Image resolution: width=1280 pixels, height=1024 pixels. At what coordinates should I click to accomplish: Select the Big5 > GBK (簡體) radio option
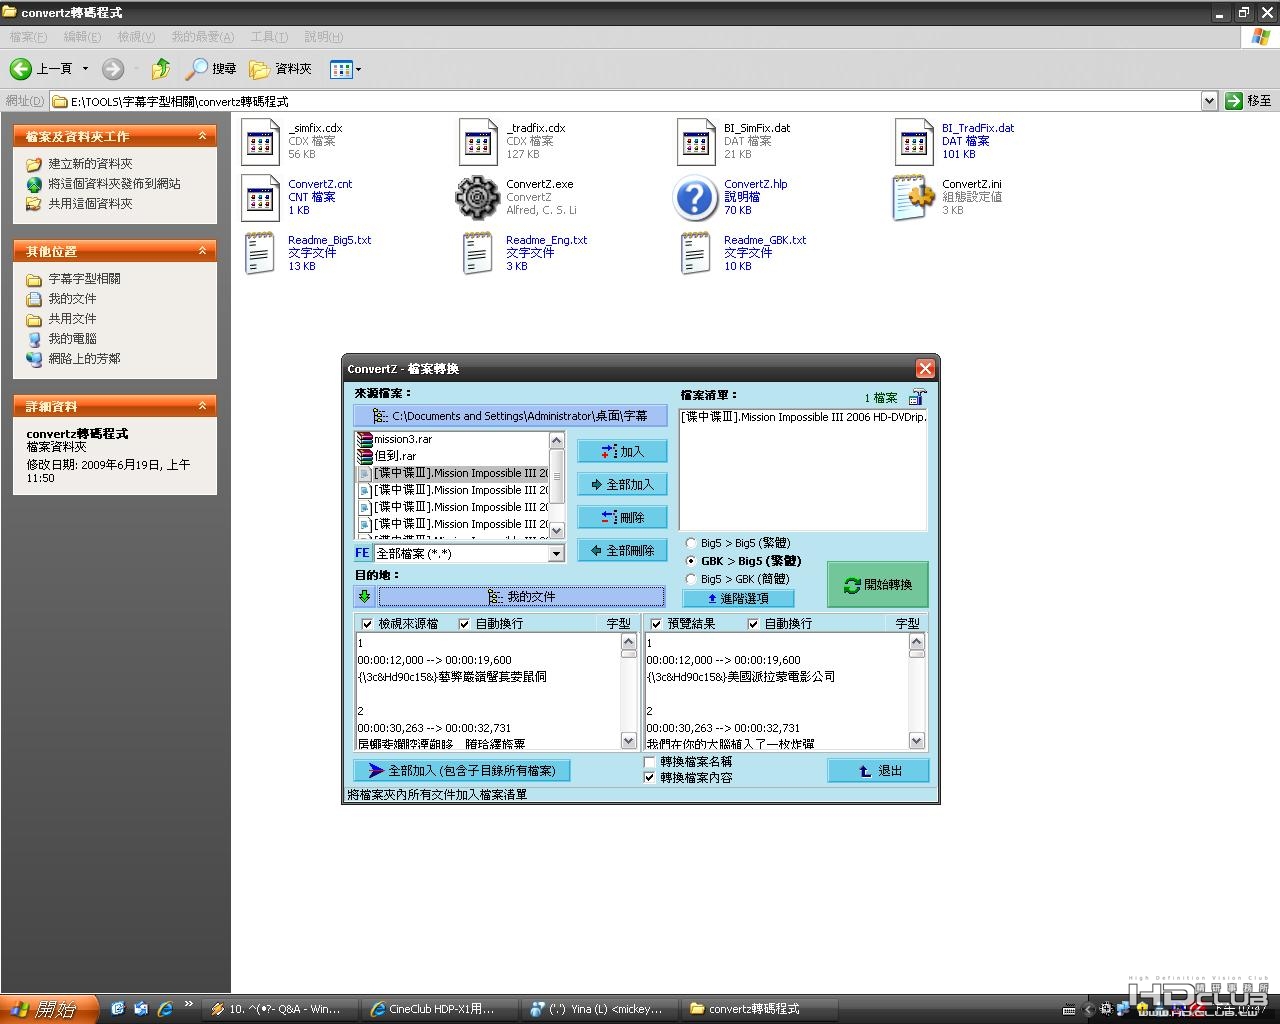[x=691, y=579]
